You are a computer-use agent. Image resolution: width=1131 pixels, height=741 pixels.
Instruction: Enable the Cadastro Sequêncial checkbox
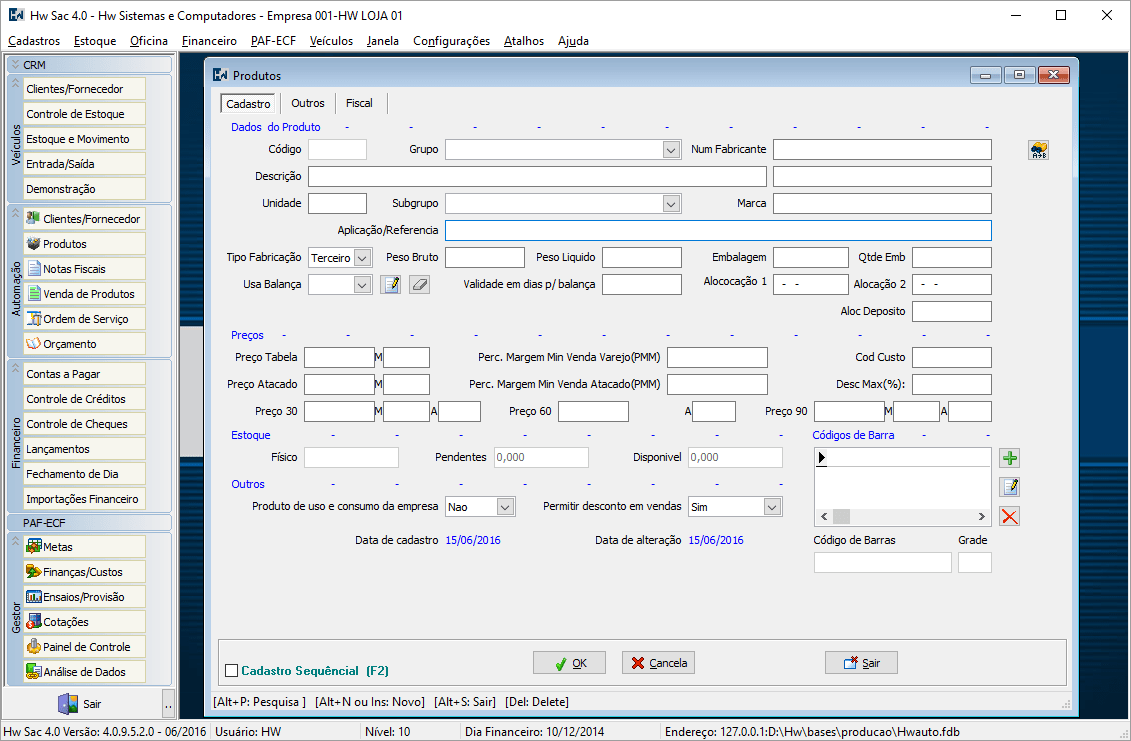point(232,671)
